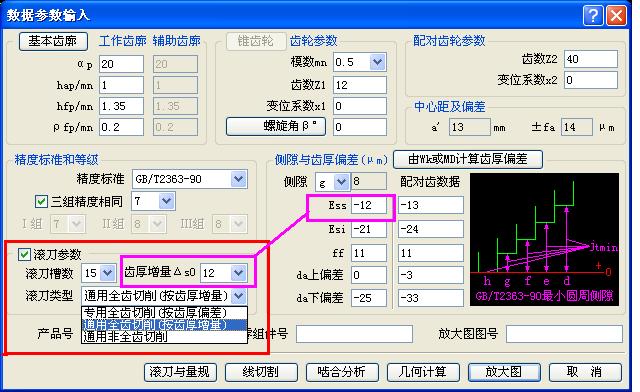Viewport: 640px width, 392px height.
Task: Click the 变位系数x1 input field
Action: coord(360,106)
